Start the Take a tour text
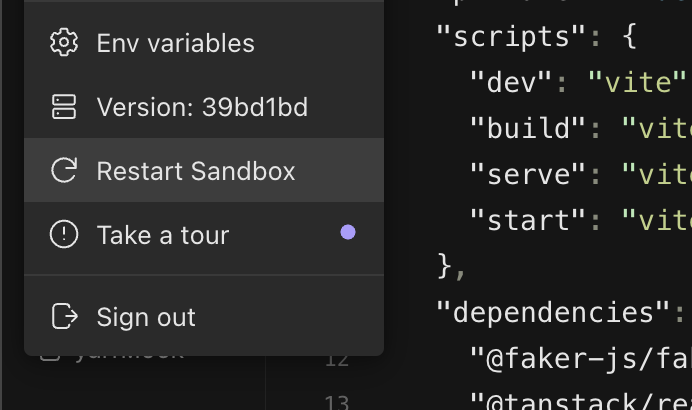The height and width of the screenshot is (410, 692). pos(163,235)
